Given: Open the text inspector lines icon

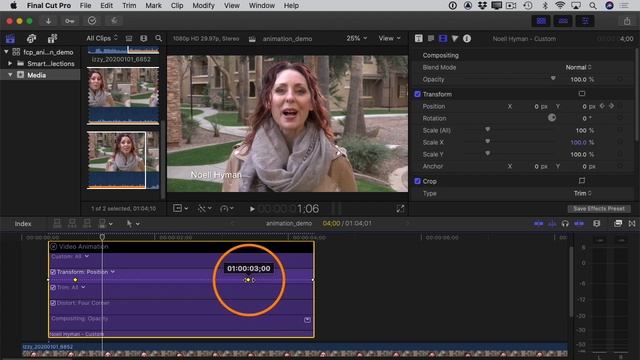Looking at the screenshot, I should pos(431,38).
